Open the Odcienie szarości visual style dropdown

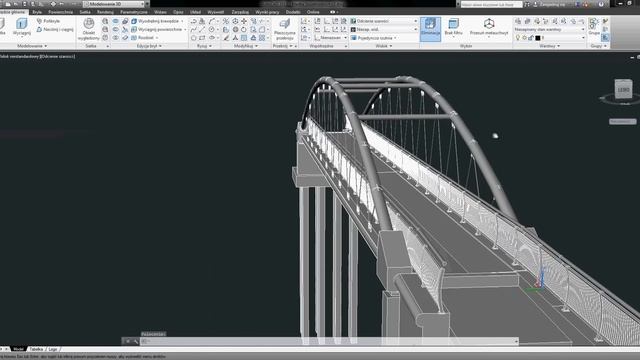tap(384, 21)
